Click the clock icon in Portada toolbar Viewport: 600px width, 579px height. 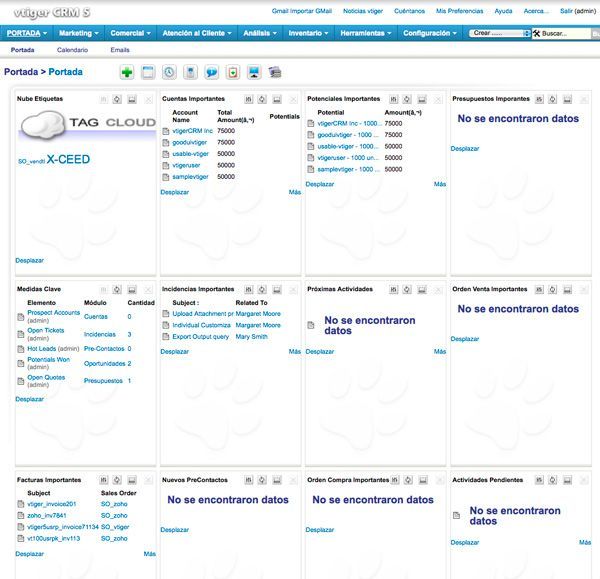[169, 72]
